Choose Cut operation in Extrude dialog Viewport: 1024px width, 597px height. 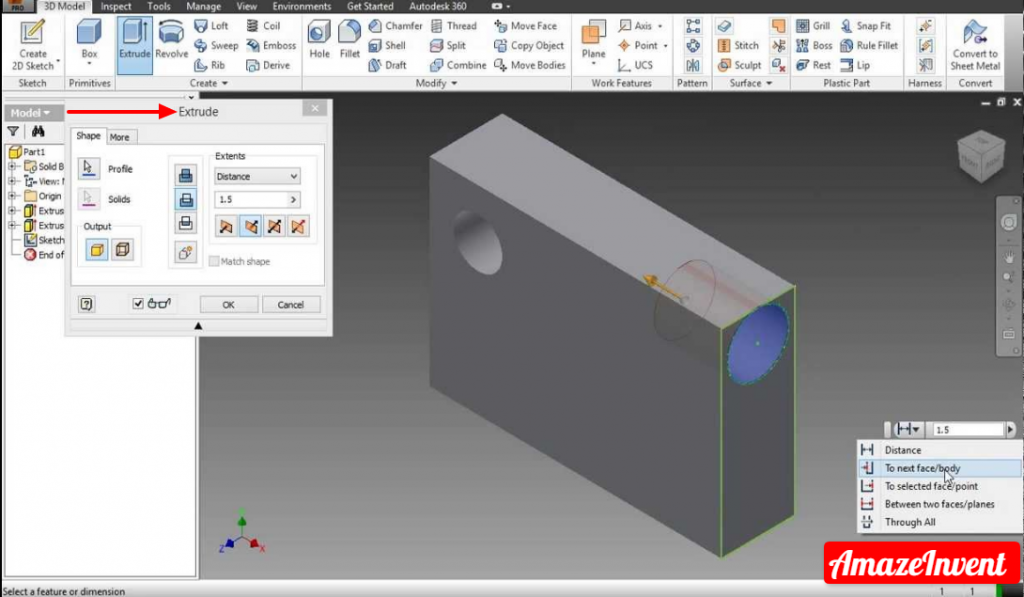click(x=185, y=199)
